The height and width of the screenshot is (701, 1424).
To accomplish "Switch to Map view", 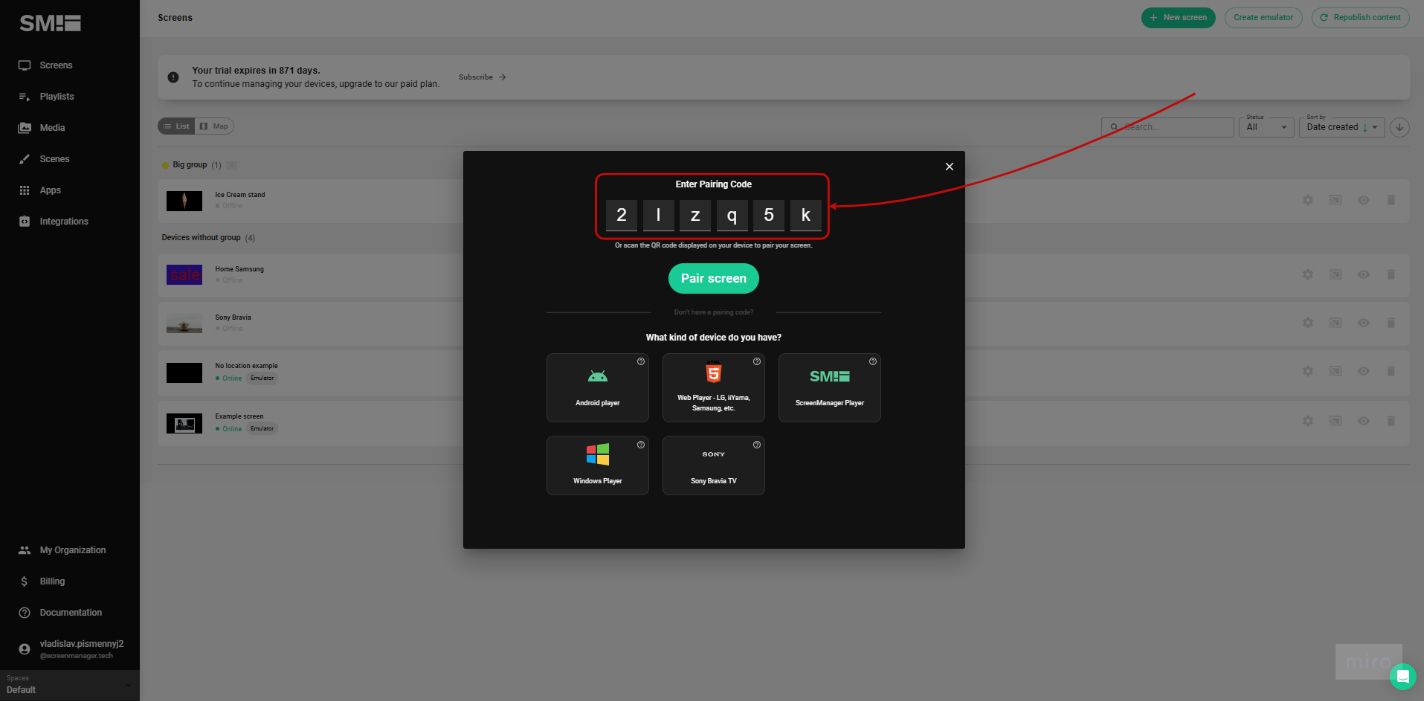I will click(214, 126).
